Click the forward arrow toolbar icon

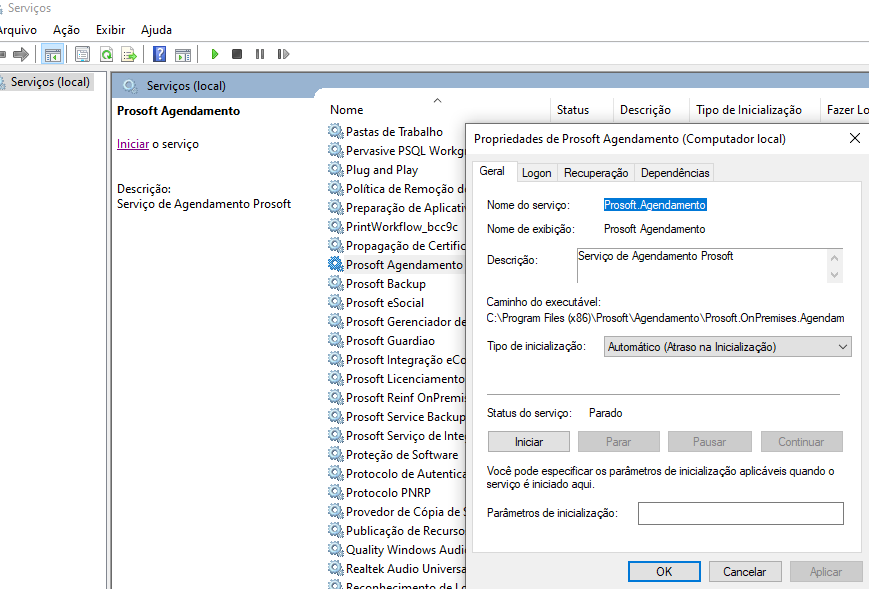pos(21,54)
